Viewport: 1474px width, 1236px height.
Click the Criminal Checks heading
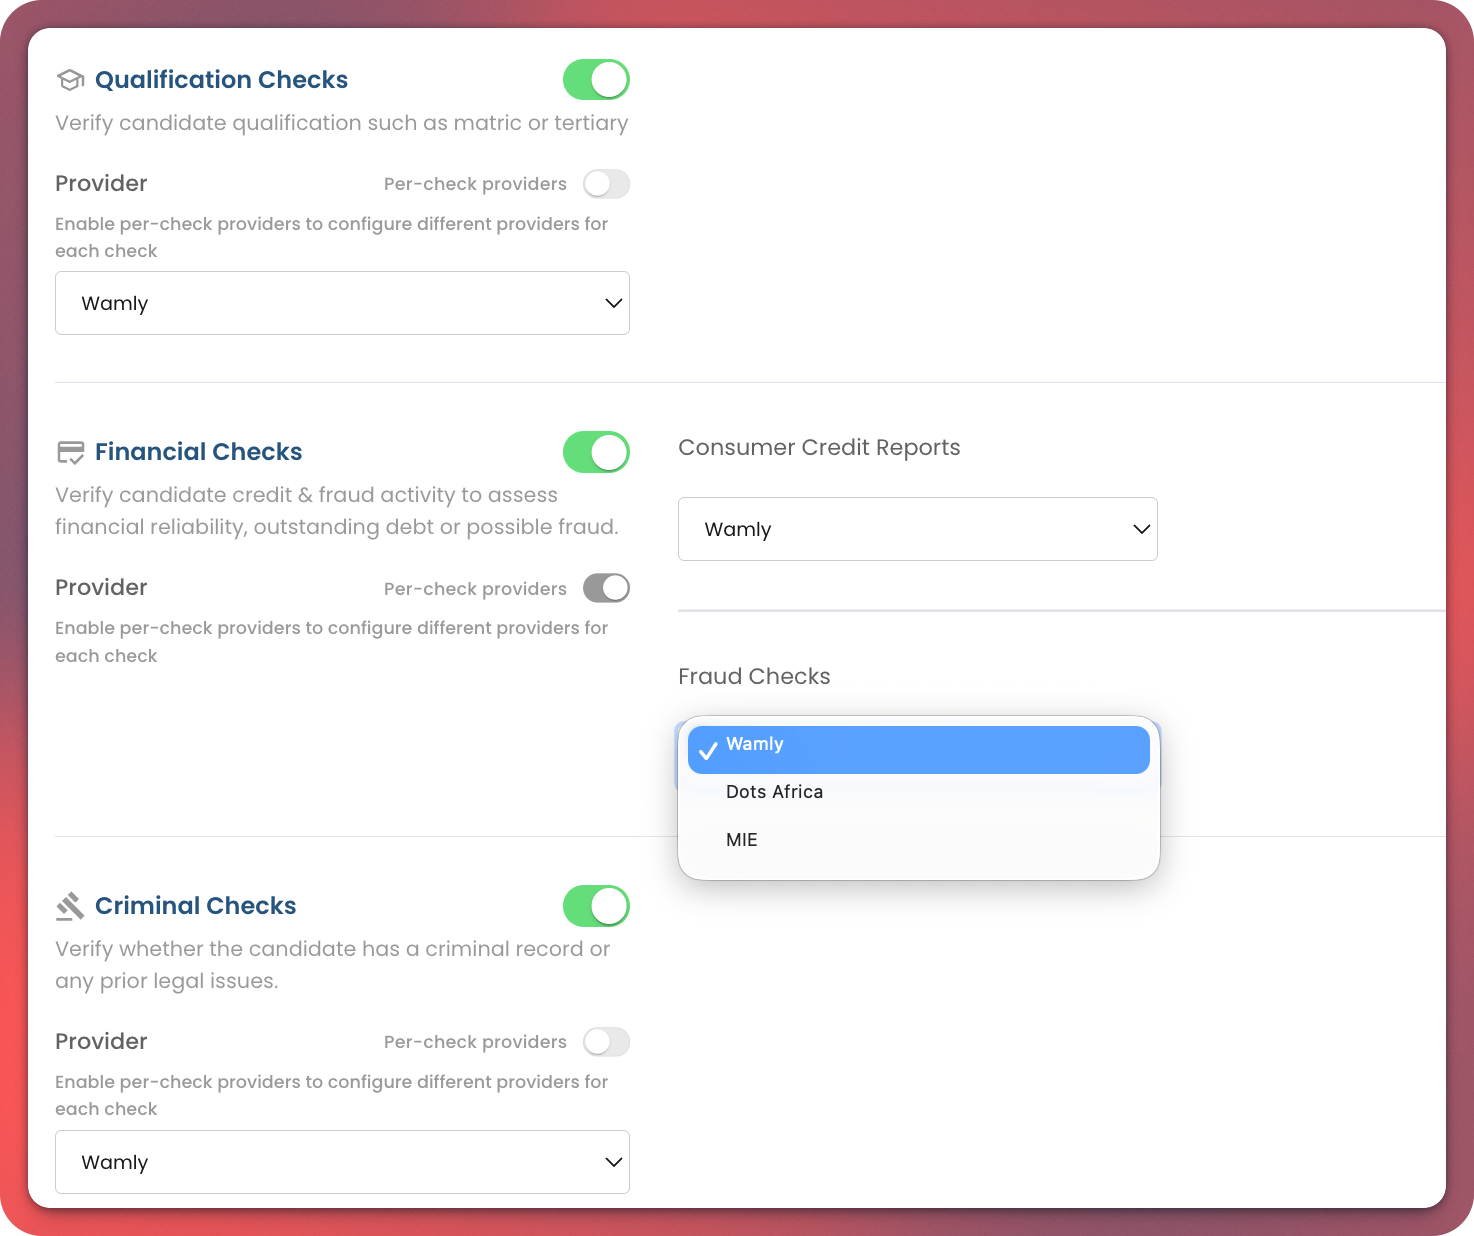click(x=195, y=906)
